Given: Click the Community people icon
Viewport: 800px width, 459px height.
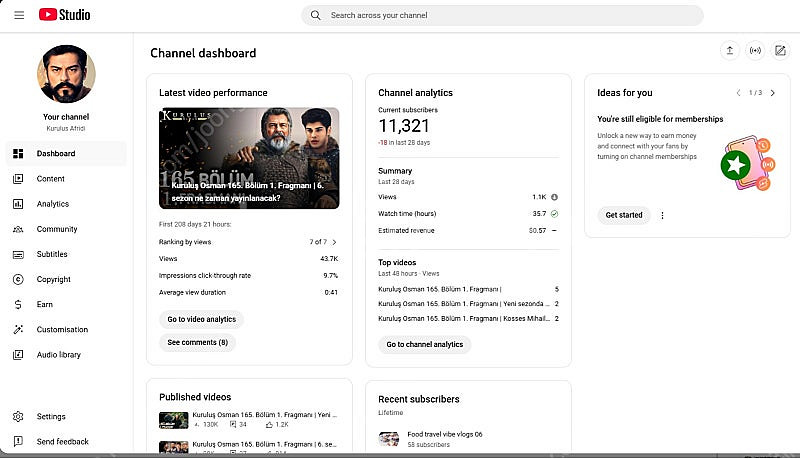Looking at the screenshot, I should coord(18,229).
